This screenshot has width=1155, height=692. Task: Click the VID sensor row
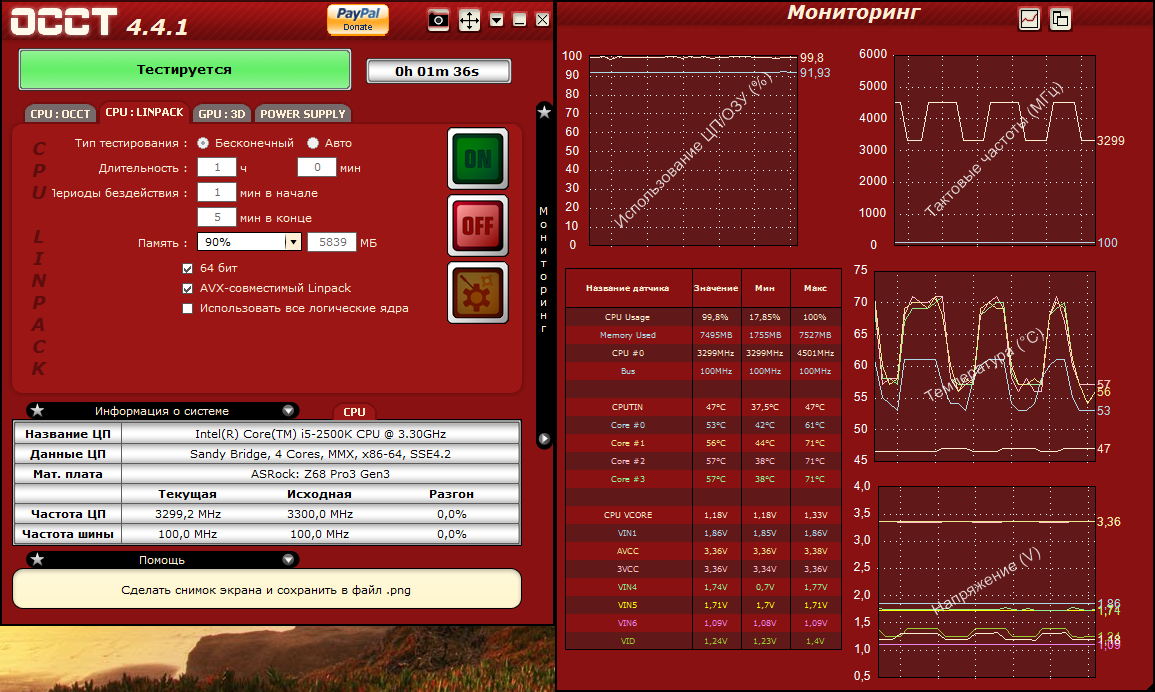coord(703,641)
